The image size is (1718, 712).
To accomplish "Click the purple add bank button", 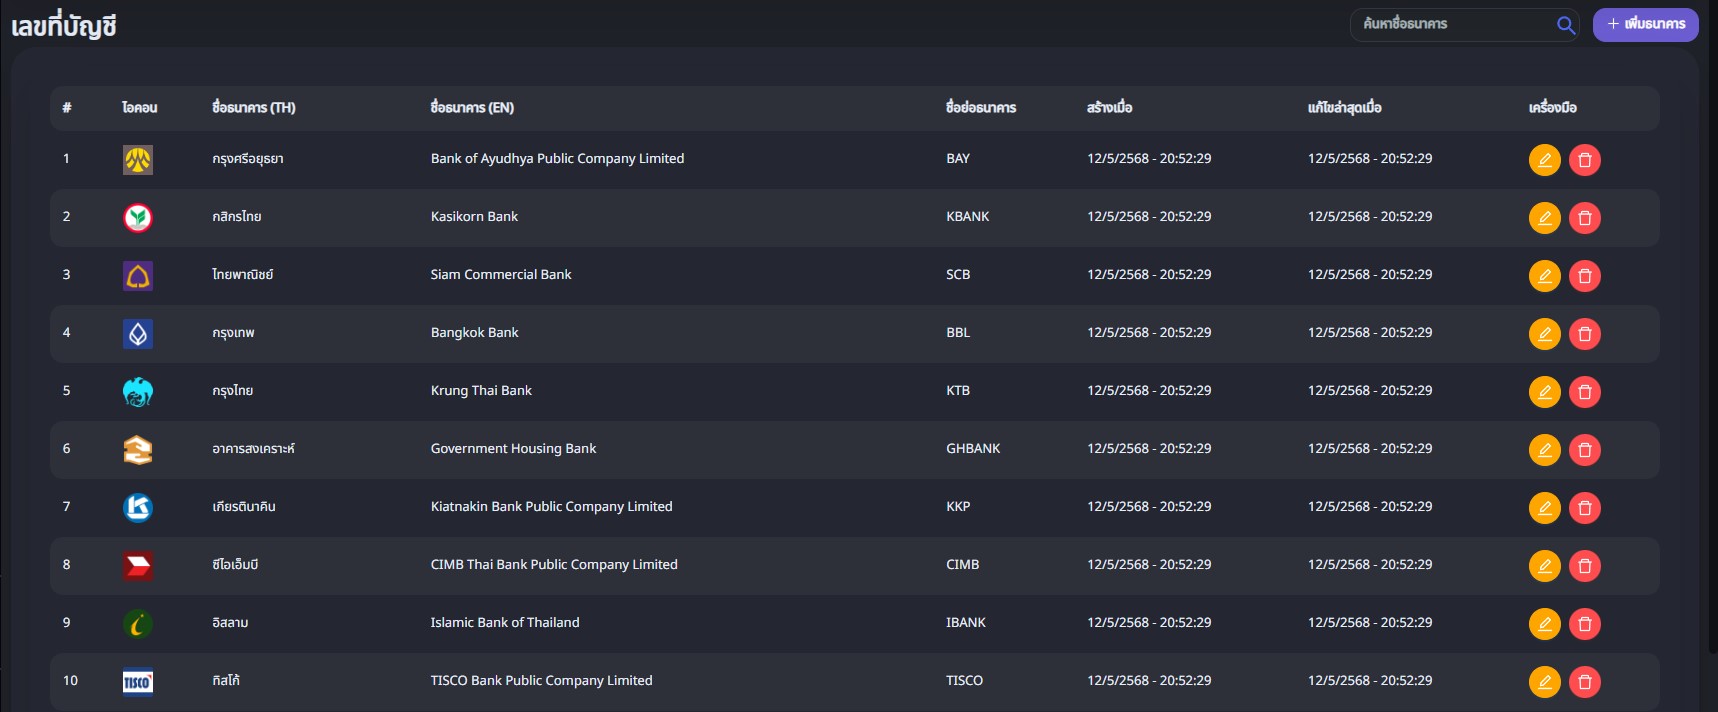I will point(1645,24).
